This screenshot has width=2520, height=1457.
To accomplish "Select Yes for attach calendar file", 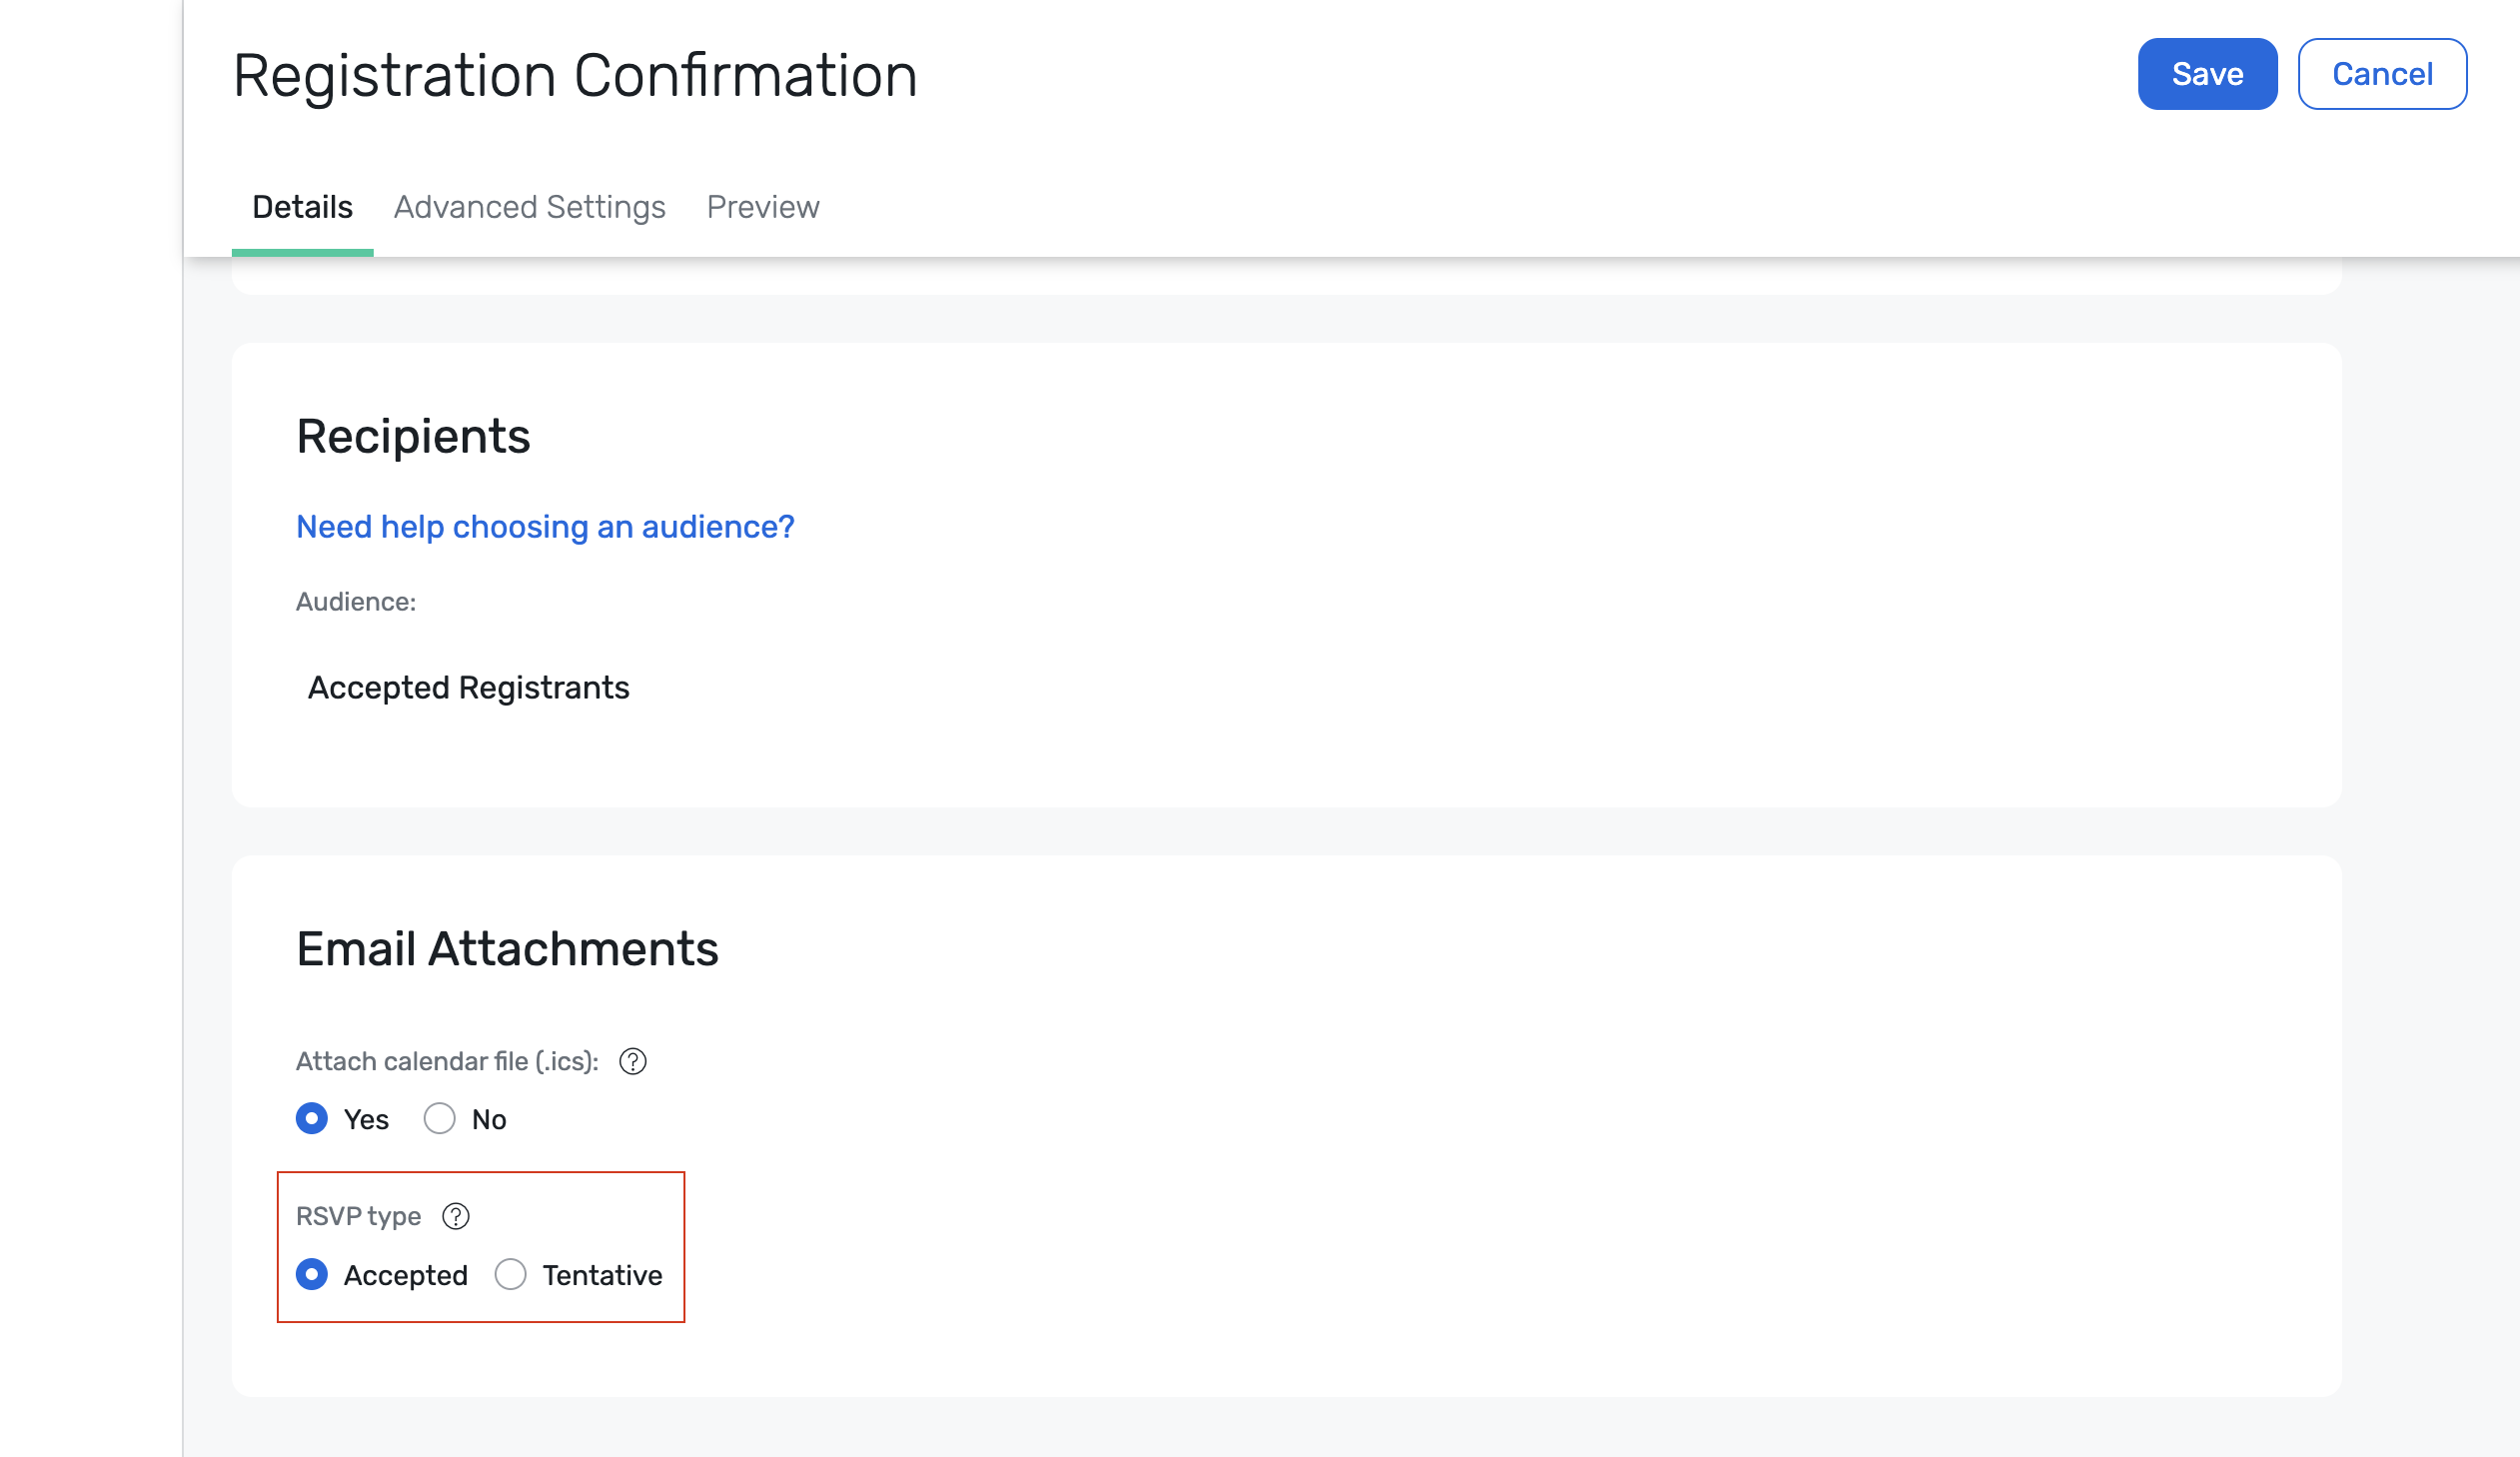I will coord(312,1118).
